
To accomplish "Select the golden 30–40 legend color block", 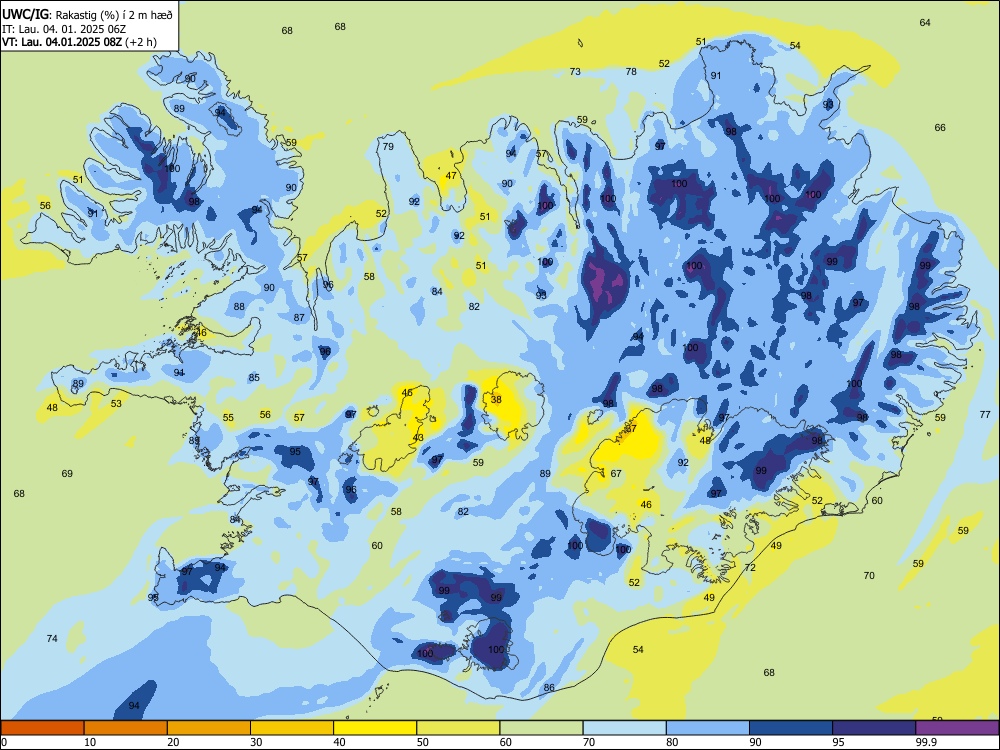I will [x=292, y=728].
